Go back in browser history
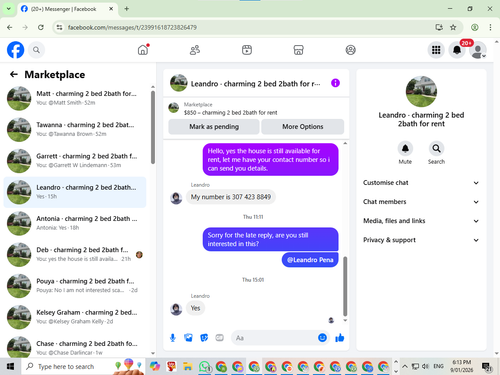 tap(10, 27)
